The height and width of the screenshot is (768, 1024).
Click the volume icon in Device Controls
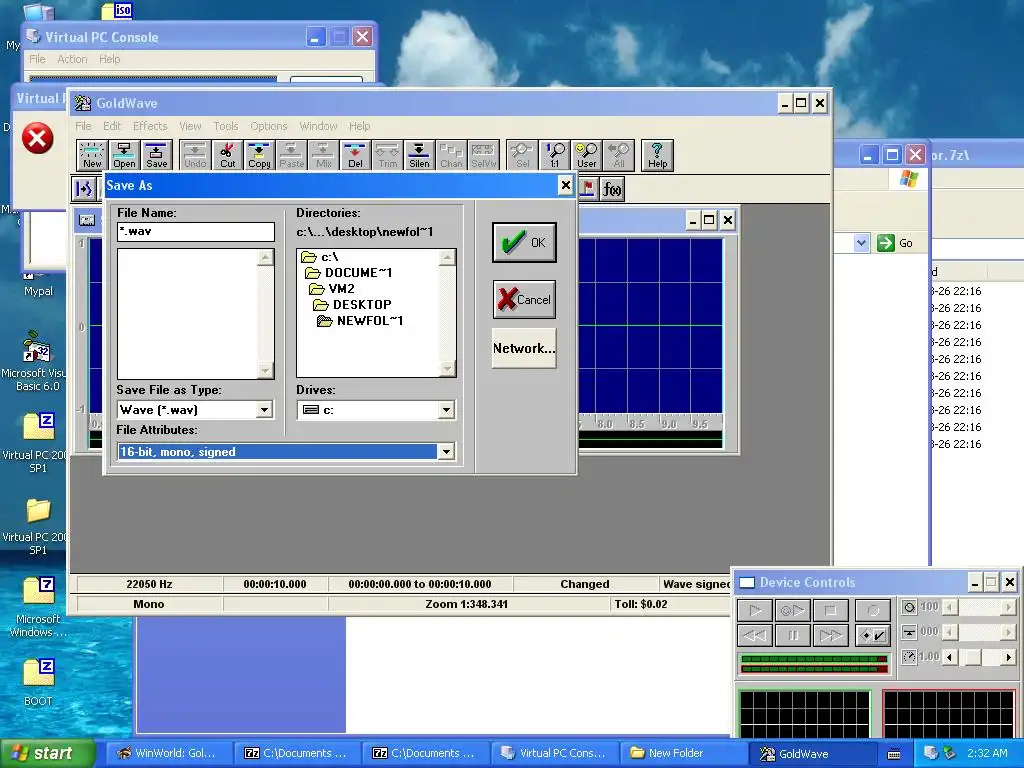click(909, 607)
